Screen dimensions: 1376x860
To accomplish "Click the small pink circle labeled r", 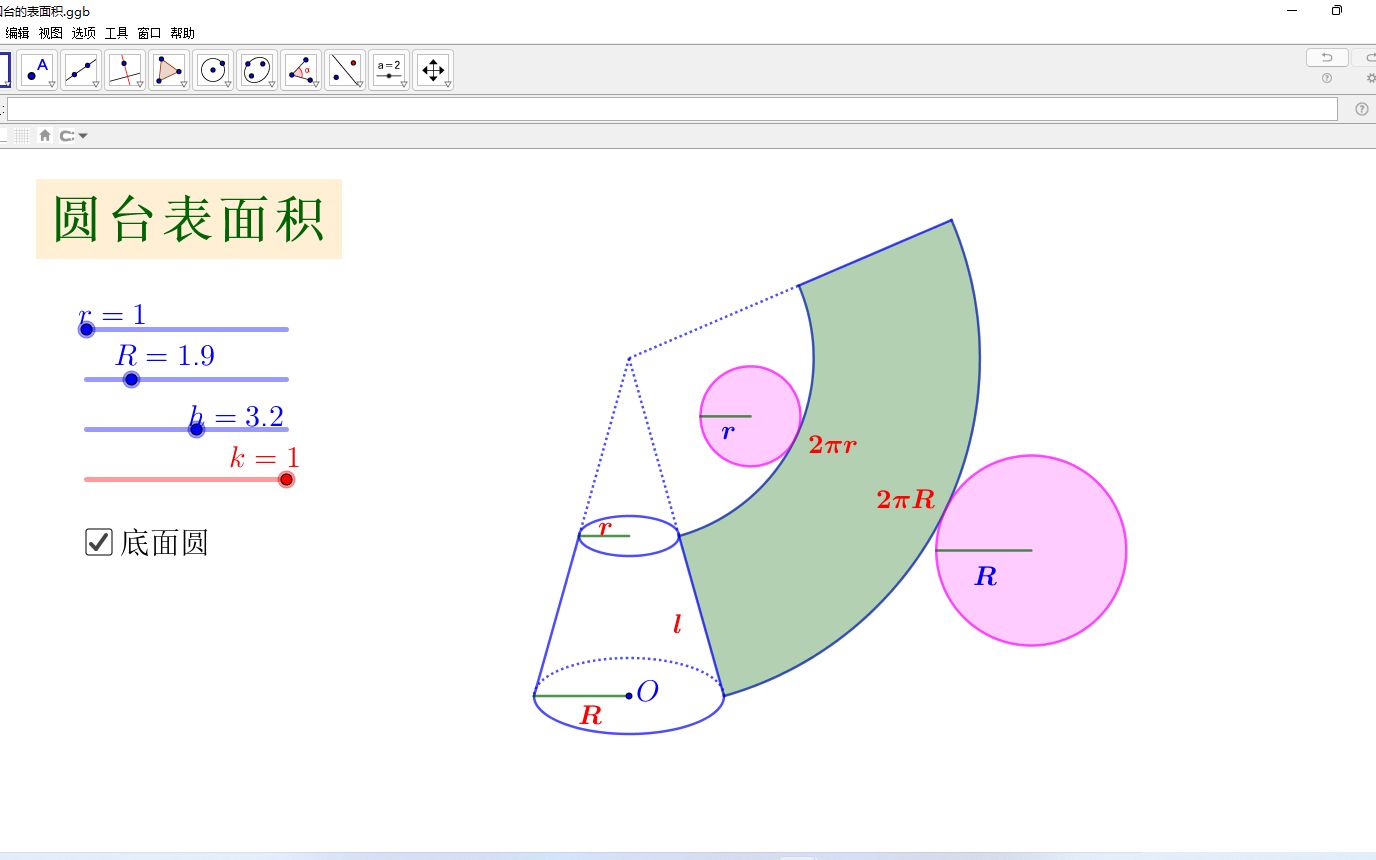I will coord(750,416).
